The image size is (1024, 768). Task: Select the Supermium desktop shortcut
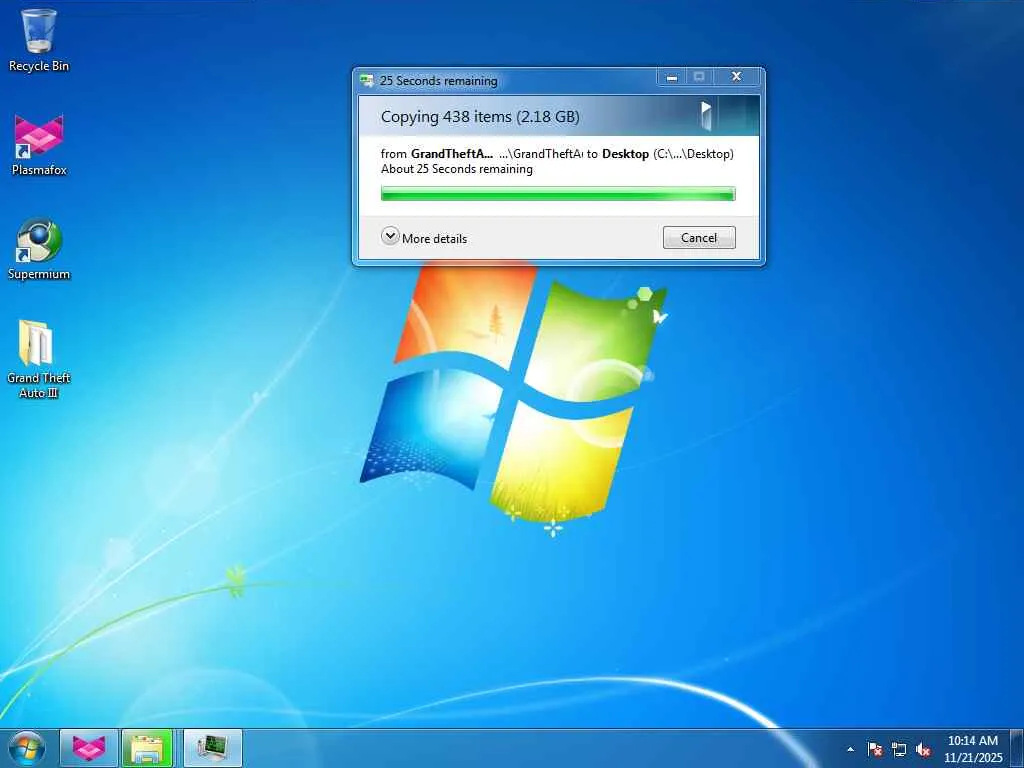[39, 249]
